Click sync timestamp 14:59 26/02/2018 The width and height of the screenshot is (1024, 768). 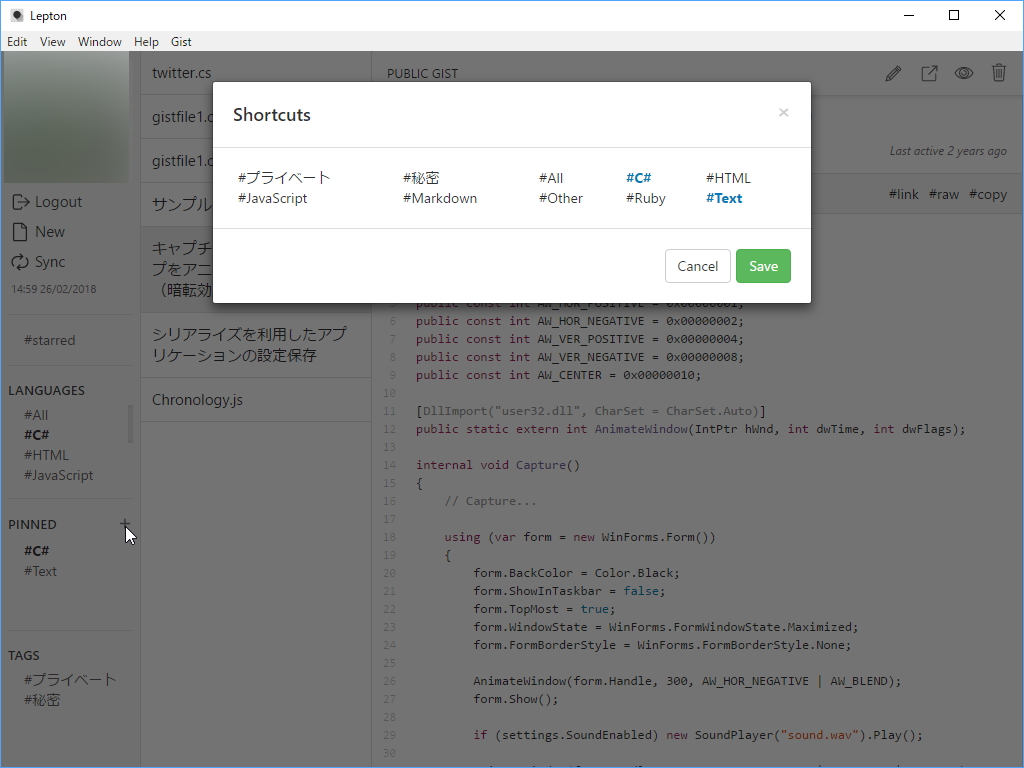point(54,289)
